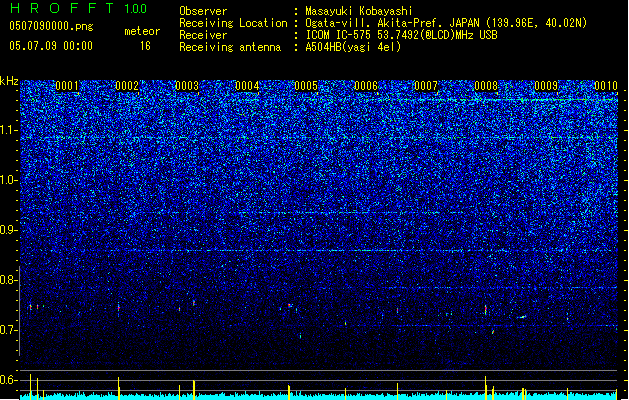Click the Receiving Location label
Image resolution: width=629 pixels, height=400 pixels.
click(x=233, y=23)
